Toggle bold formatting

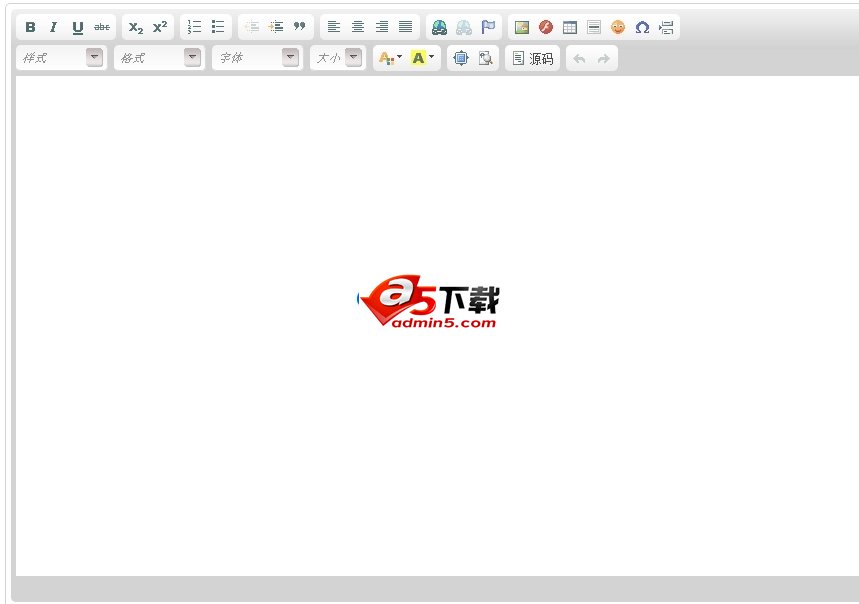(x=30, y=27)
